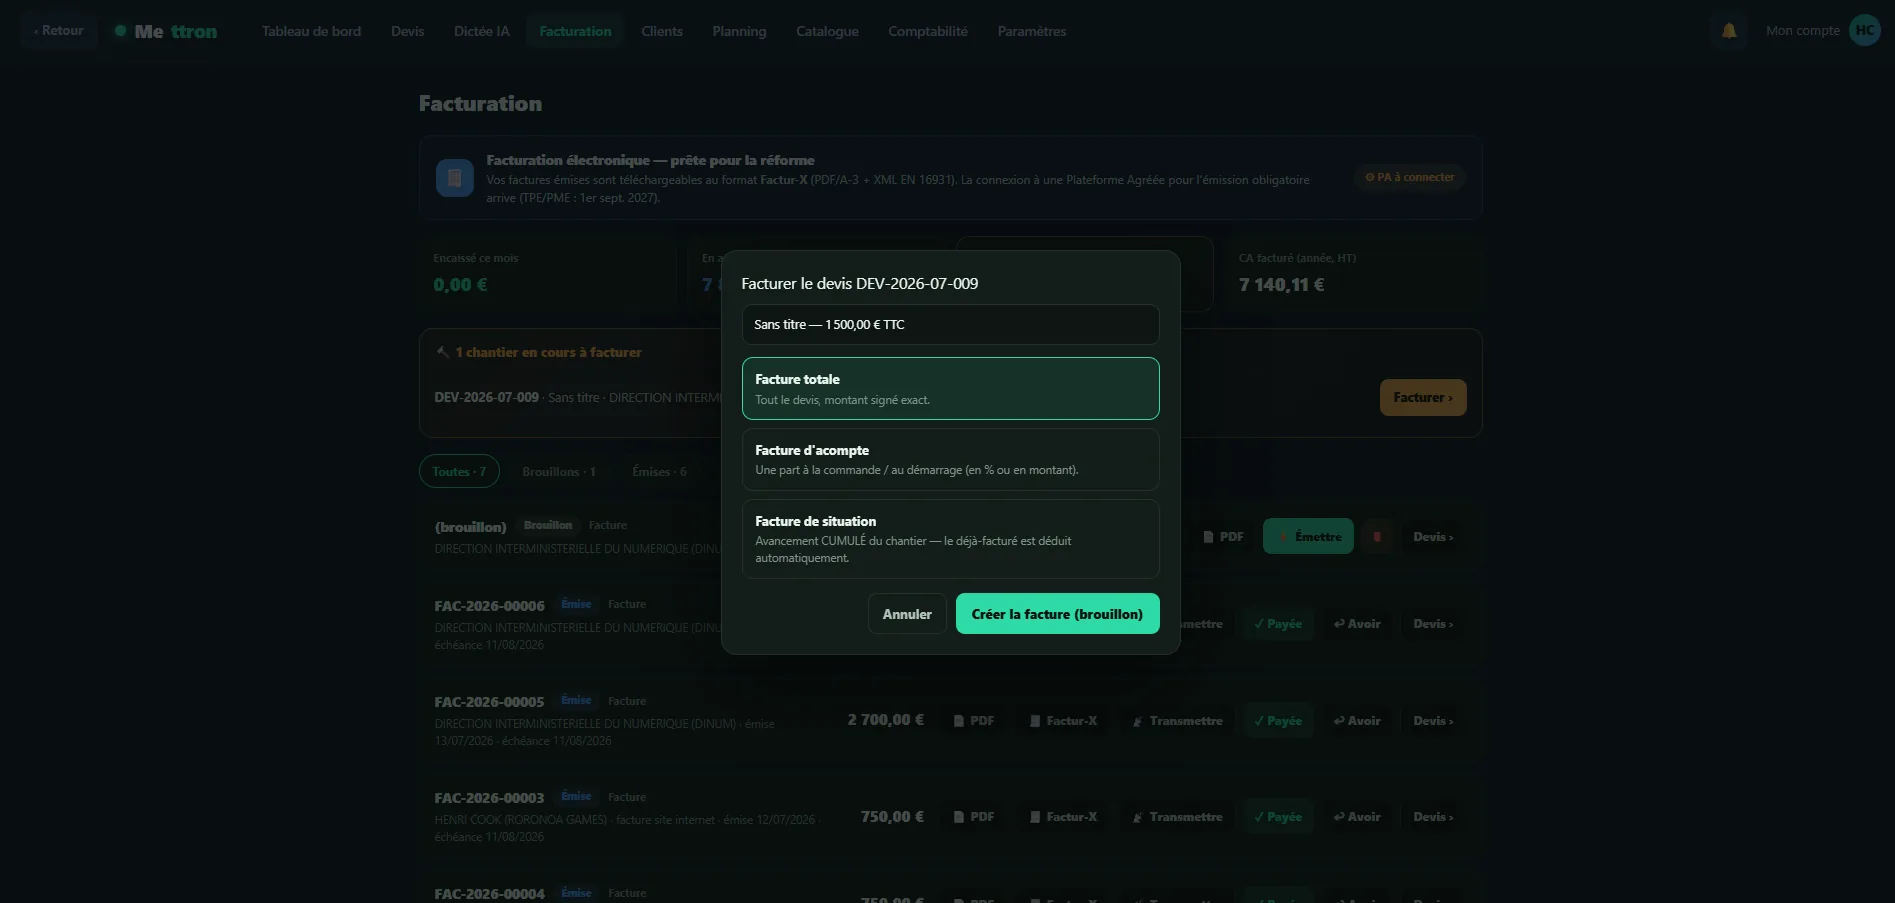Download PDF for the brouillon invoice
Viewport: 1895px width, 903px height.
[x=1223, y=537]
